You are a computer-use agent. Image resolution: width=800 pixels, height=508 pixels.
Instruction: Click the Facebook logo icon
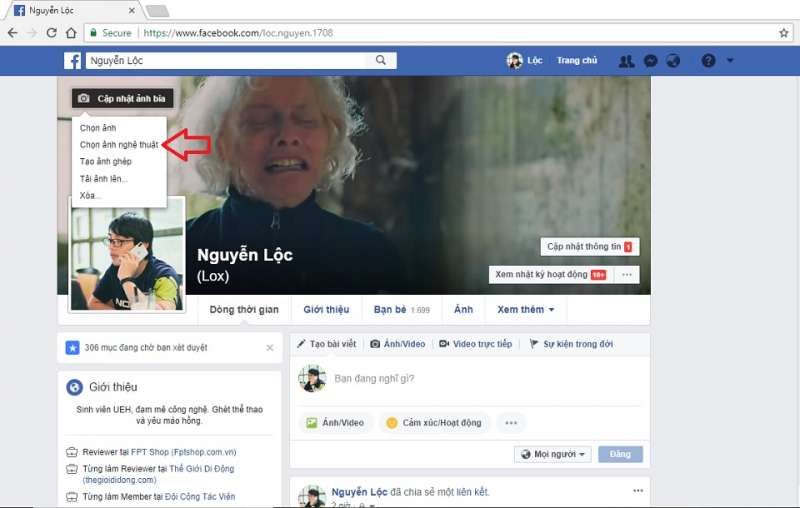coord(73,61)
